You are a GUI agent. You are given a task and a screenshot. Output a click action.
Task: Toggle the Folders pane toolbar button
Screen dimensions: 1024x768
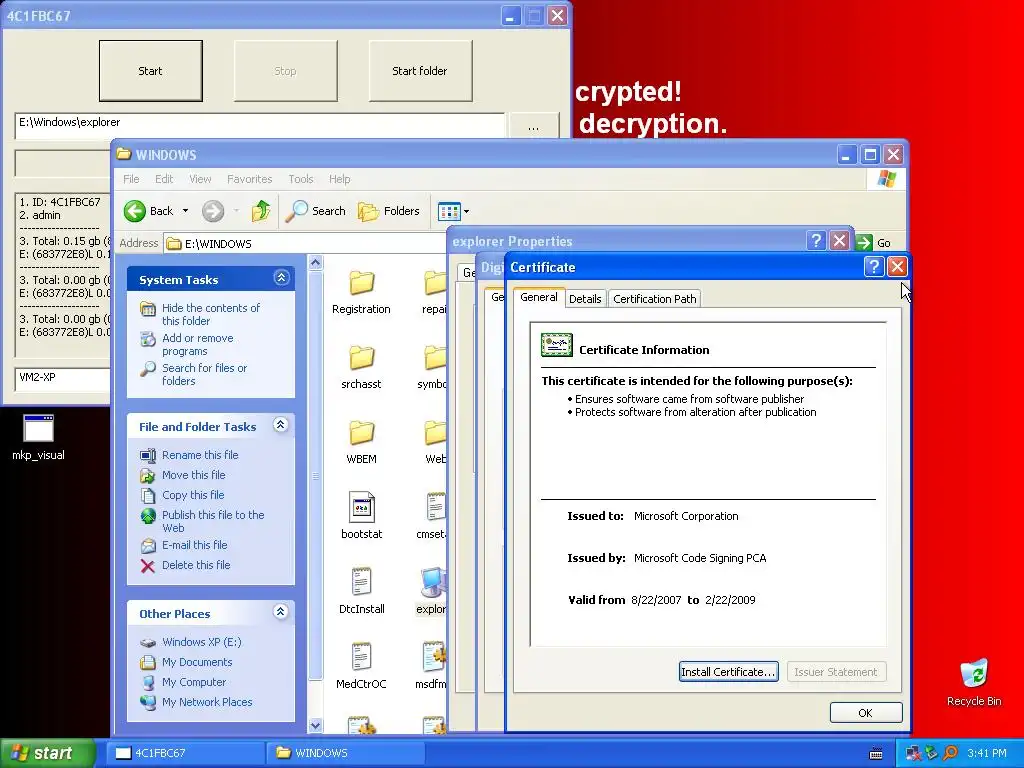(x=389, y=211)
